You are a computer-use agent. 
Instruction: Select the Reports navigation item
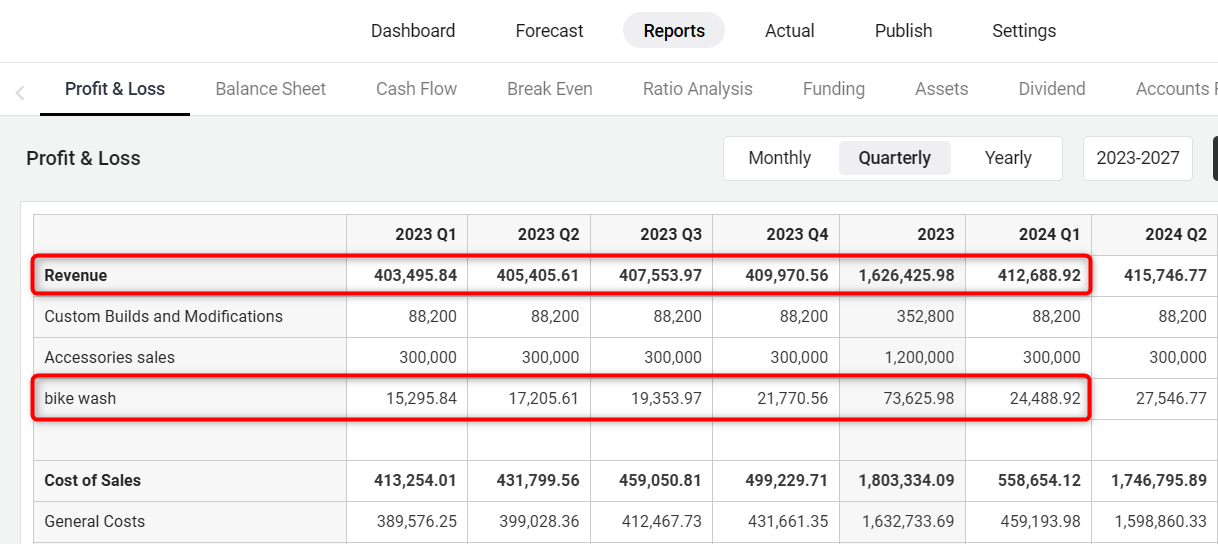(674, 31)
